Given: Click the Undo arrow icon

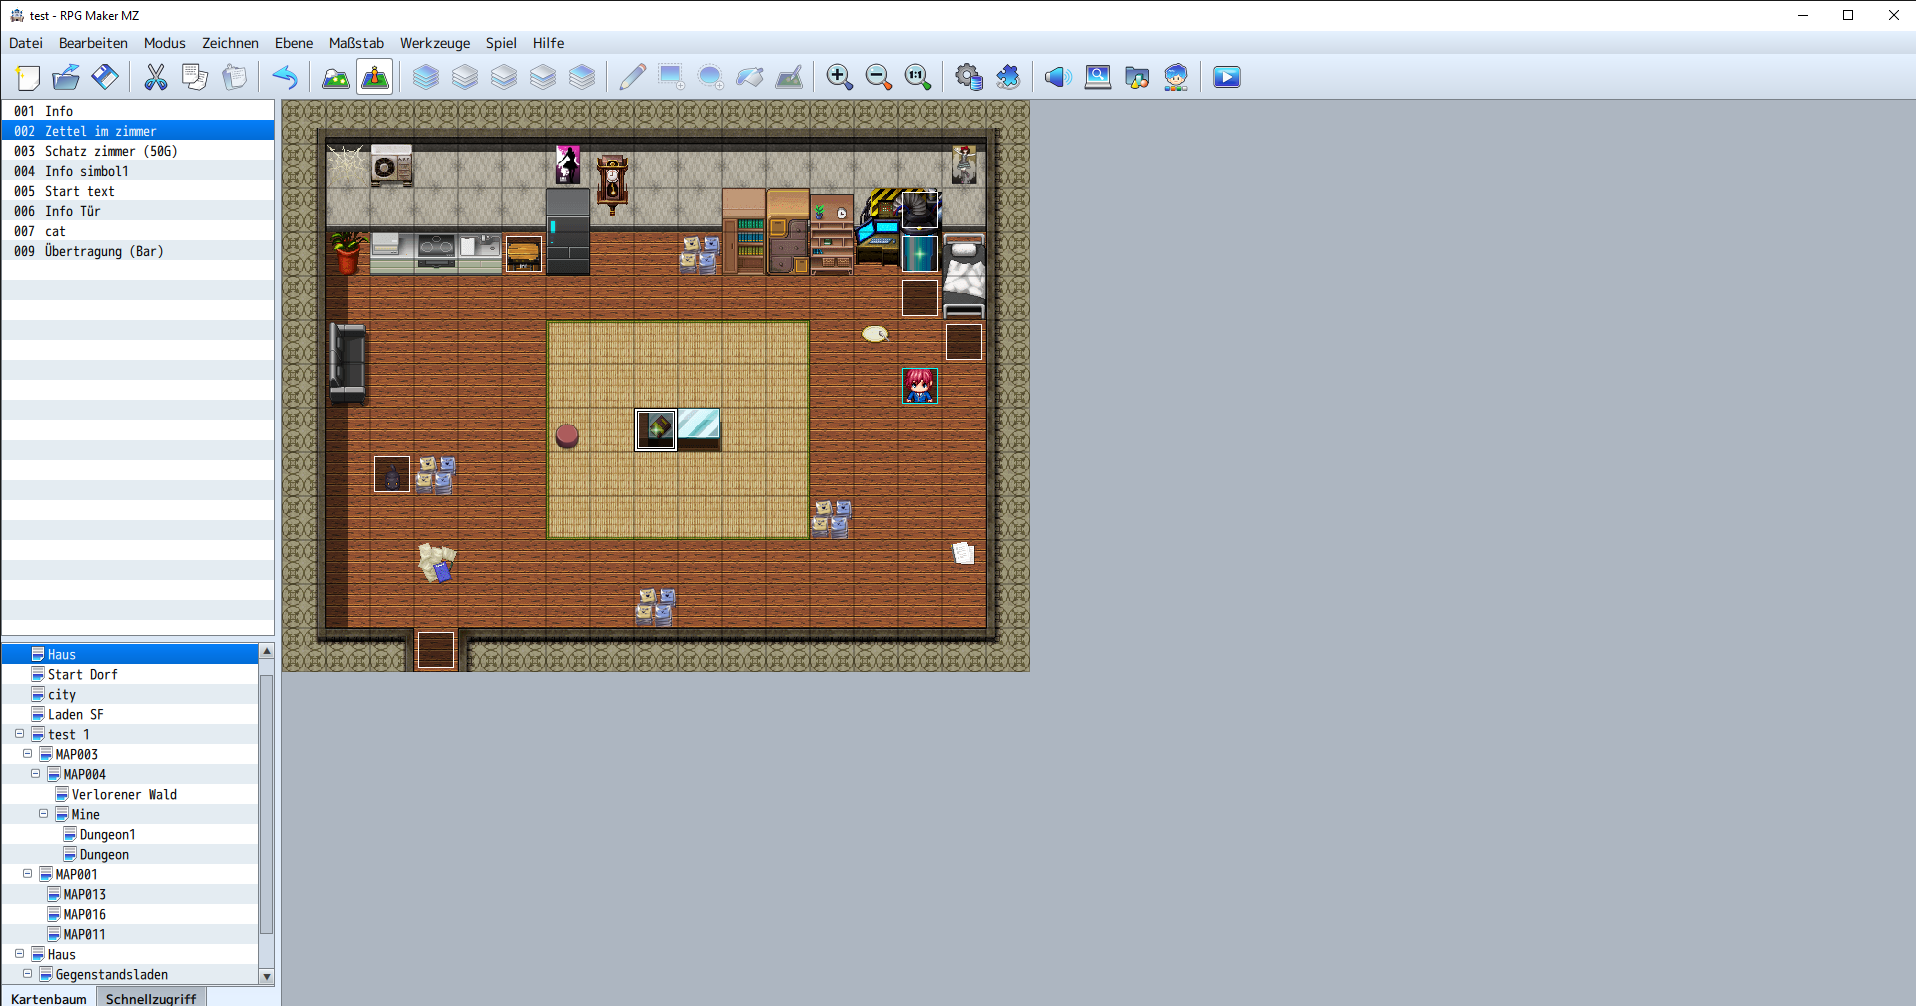Looking at the screenshot, I should click(285, 77).
